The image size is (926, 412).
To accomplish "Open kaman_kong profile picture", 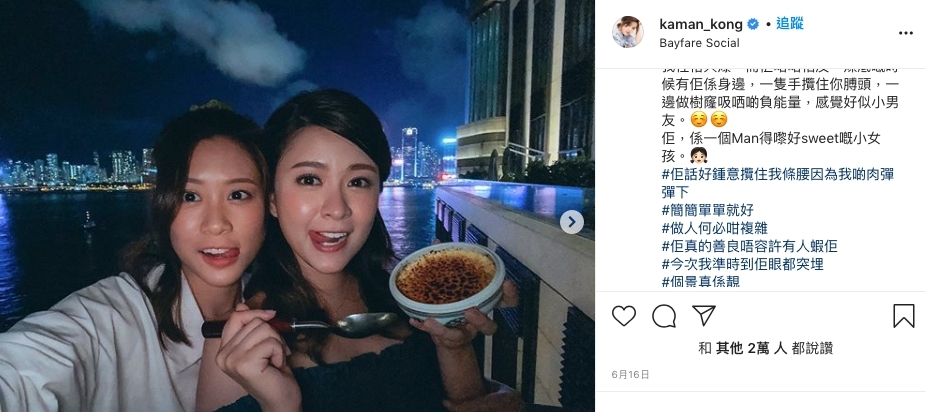I will click(628, 32).
